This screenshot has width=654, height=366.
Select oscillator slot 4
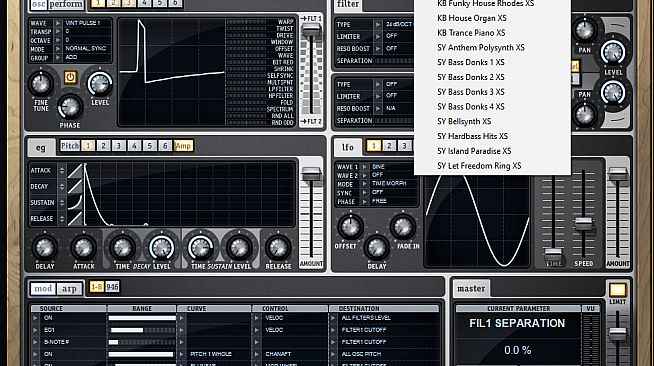[144, 3]
